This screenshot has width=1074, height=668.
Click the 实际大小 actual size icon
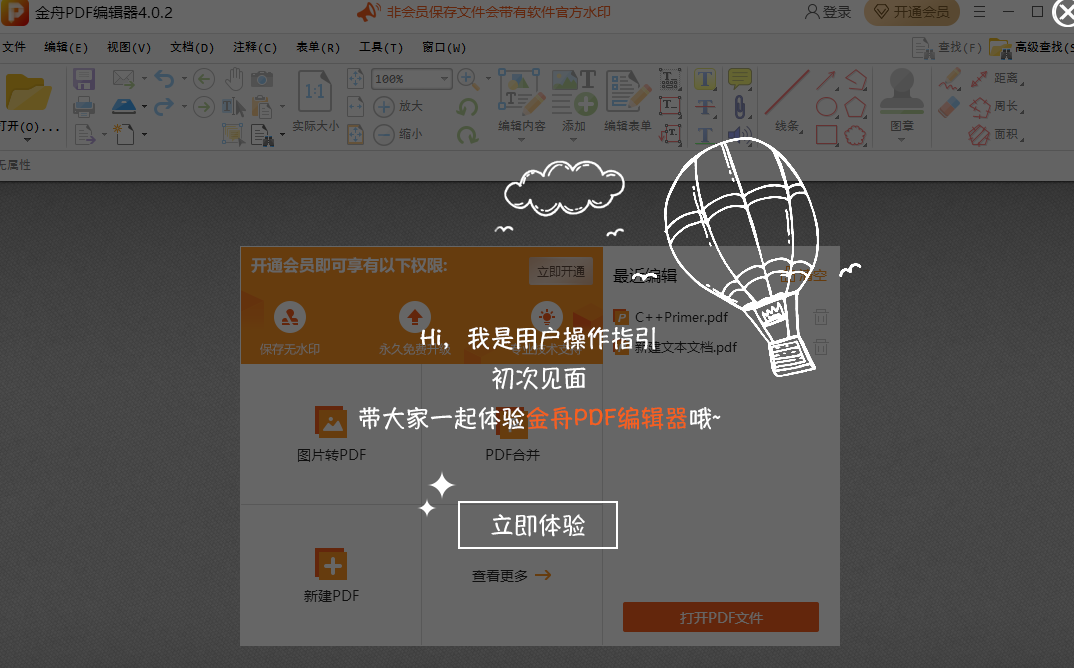tap(315, 91)
